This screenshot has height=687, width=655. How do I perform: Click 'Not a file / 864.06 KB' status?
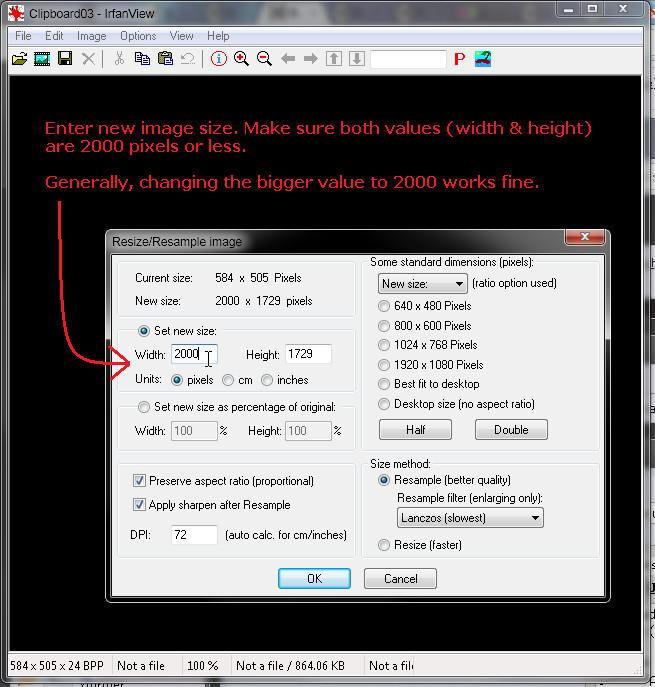click(290, 666)
